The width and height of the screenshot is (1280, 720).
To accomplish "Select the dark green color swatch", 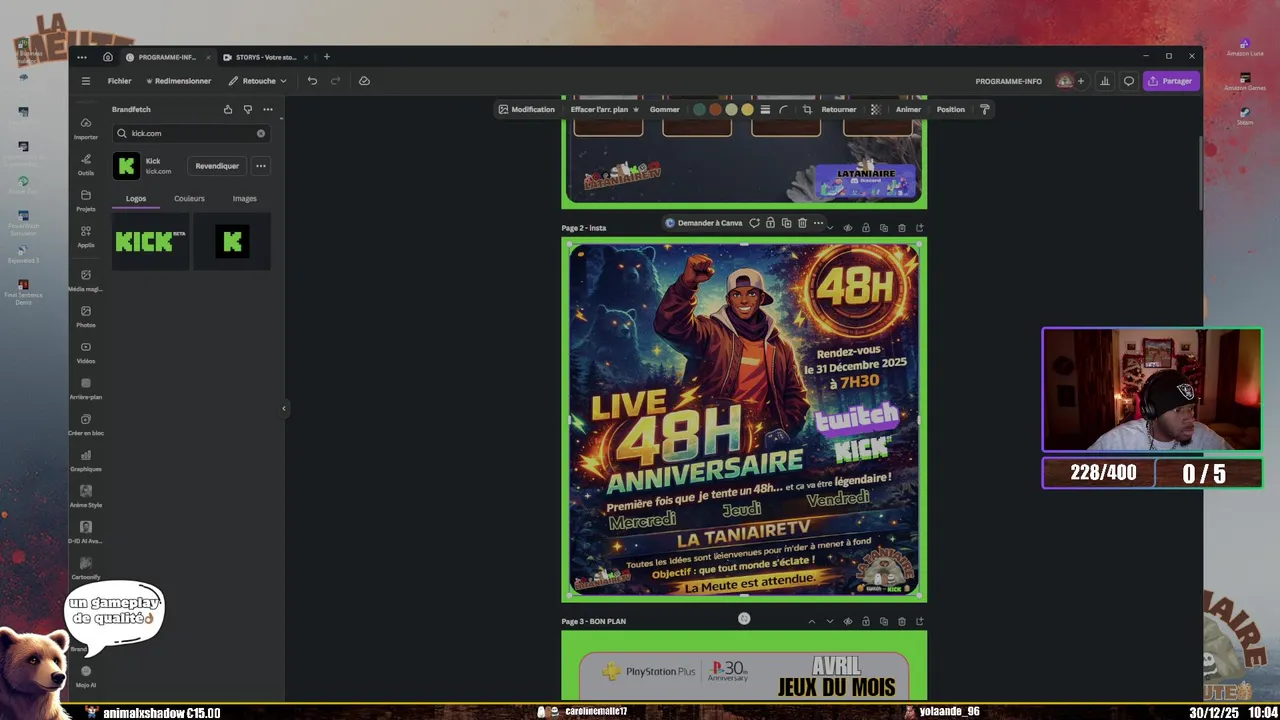I will (699, 109).
